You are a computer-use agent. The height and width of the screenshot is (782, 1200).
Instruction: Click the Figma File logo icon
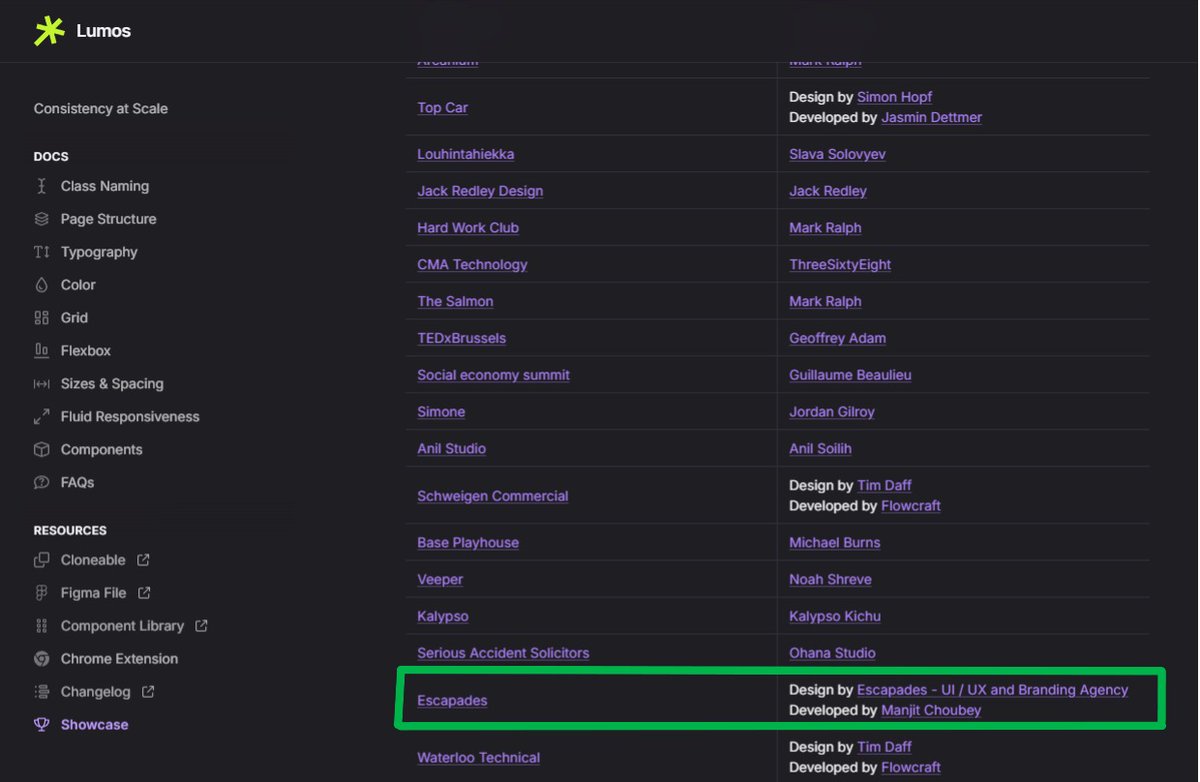click(x=41, y=593)
